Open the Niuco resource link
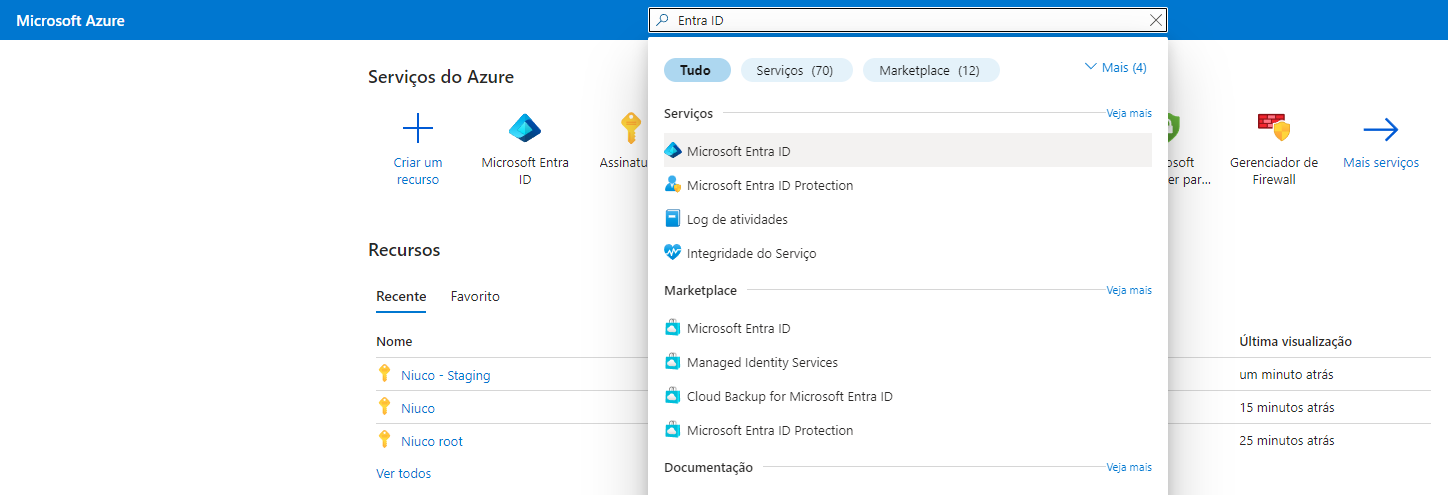This screenshot has width=1448, height=495. 418,408
